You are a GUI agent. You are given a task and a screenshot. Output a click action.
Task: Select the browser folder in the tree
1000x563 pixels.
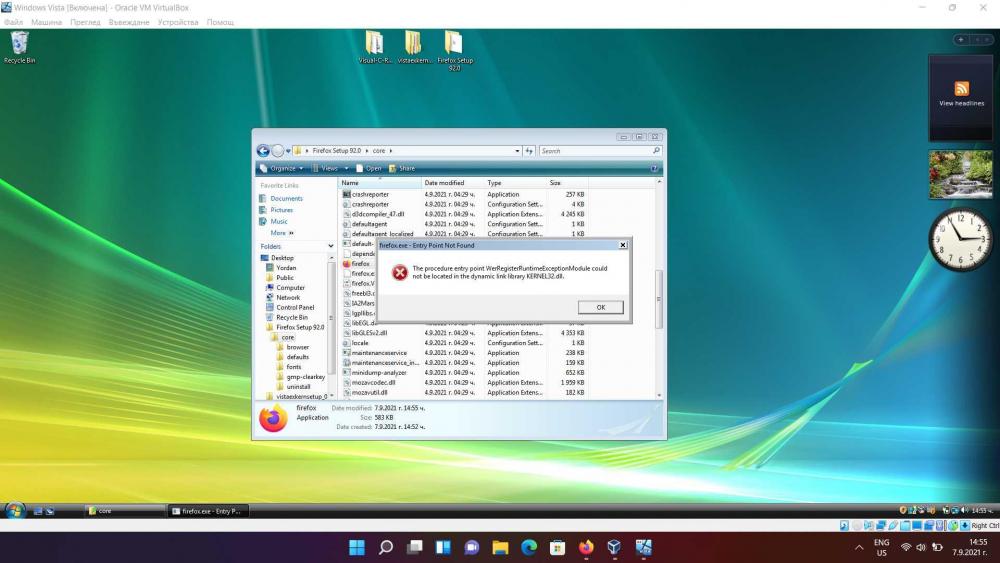point(297,347)
